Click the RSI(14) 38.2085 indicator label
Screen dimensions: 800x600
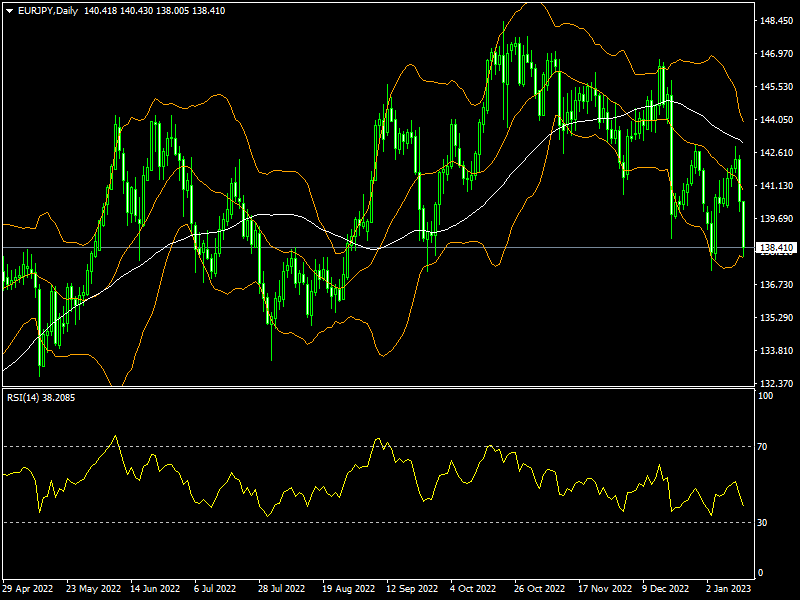tap(41, 397)
